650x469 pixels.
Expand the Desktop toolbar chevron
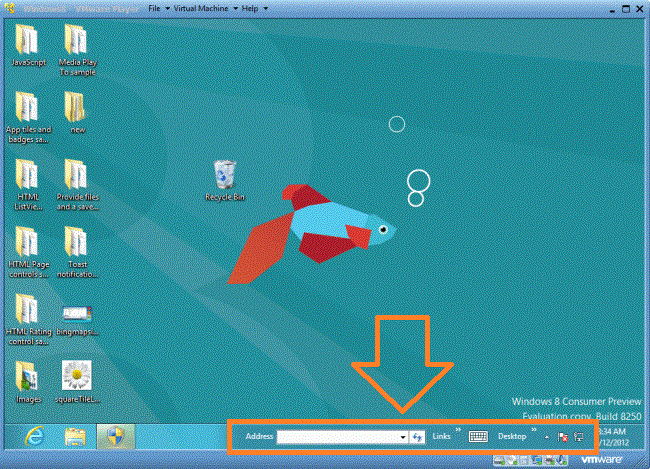click(x=534, y=430)
